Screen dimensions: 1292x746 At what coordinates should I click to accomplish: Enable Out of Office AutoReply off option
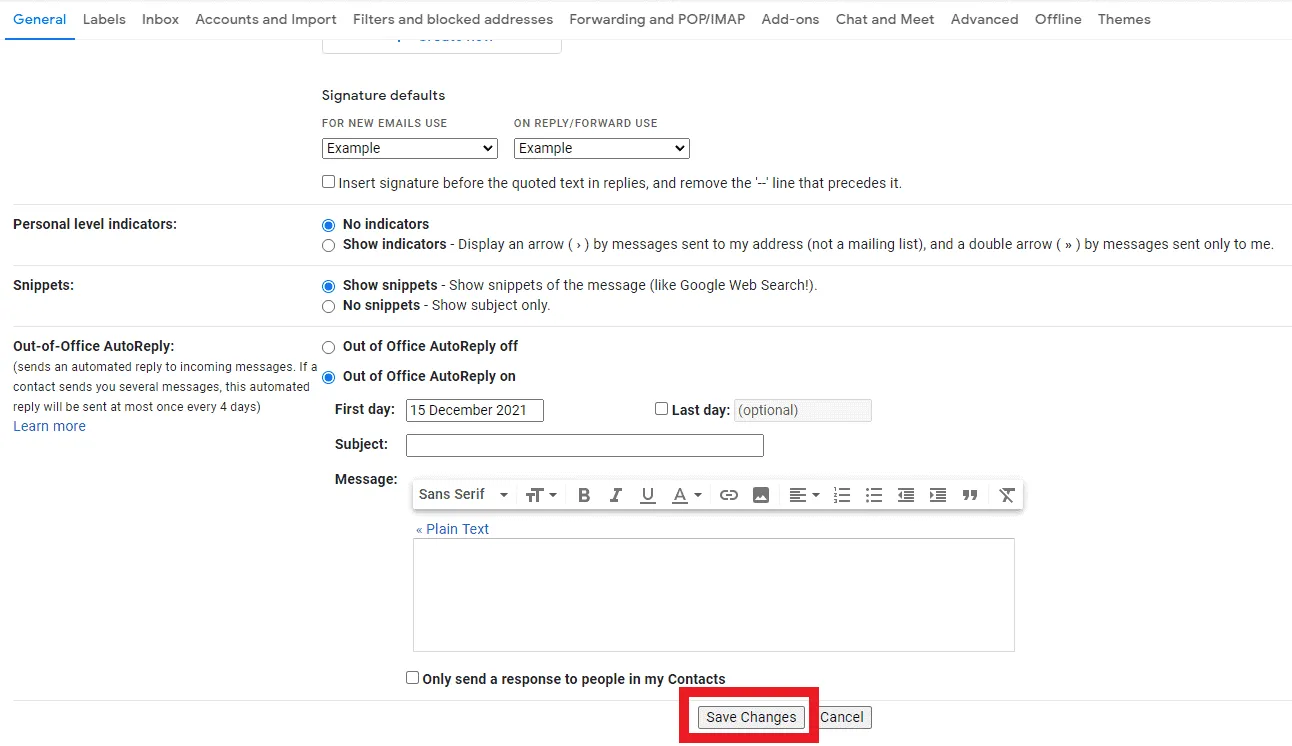tap(328, 347)
